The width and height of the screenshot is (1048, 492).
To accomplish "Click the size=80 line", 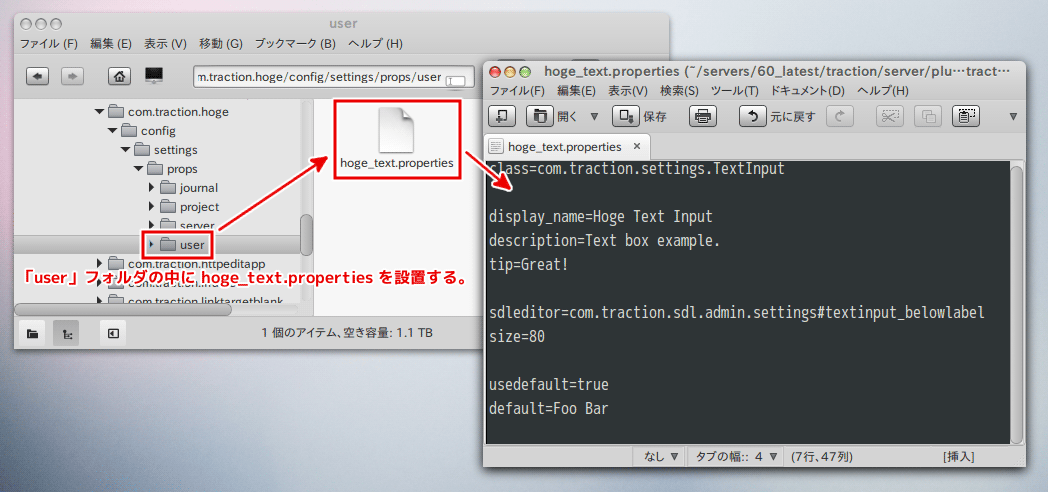I will 517,337.
